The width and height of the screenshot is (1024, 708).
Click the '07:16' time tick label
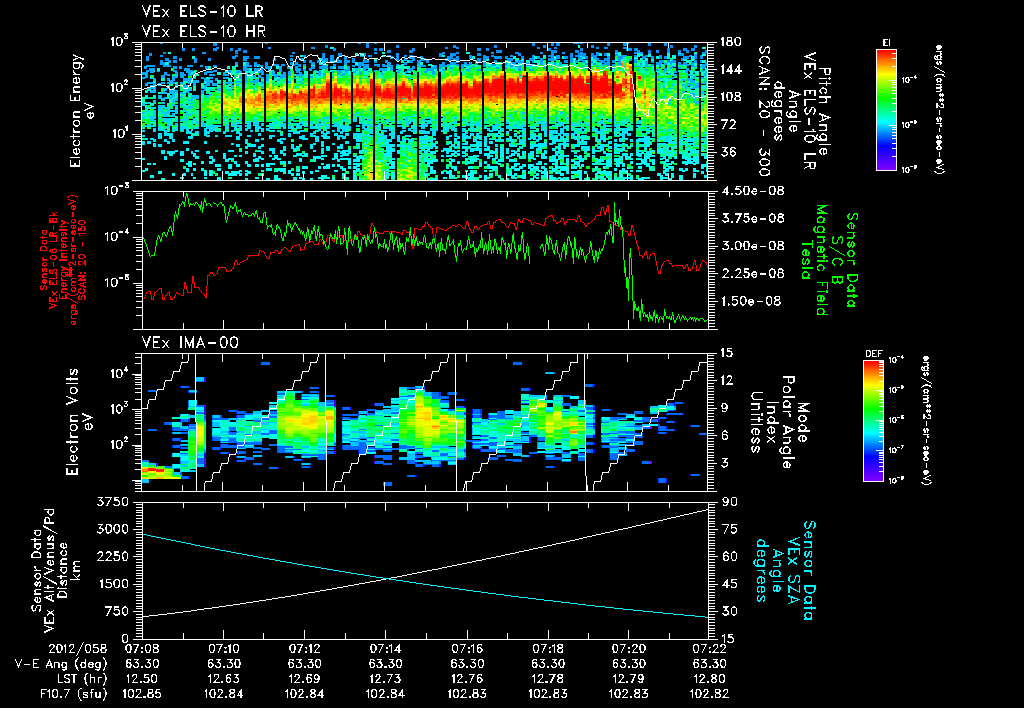467,649
